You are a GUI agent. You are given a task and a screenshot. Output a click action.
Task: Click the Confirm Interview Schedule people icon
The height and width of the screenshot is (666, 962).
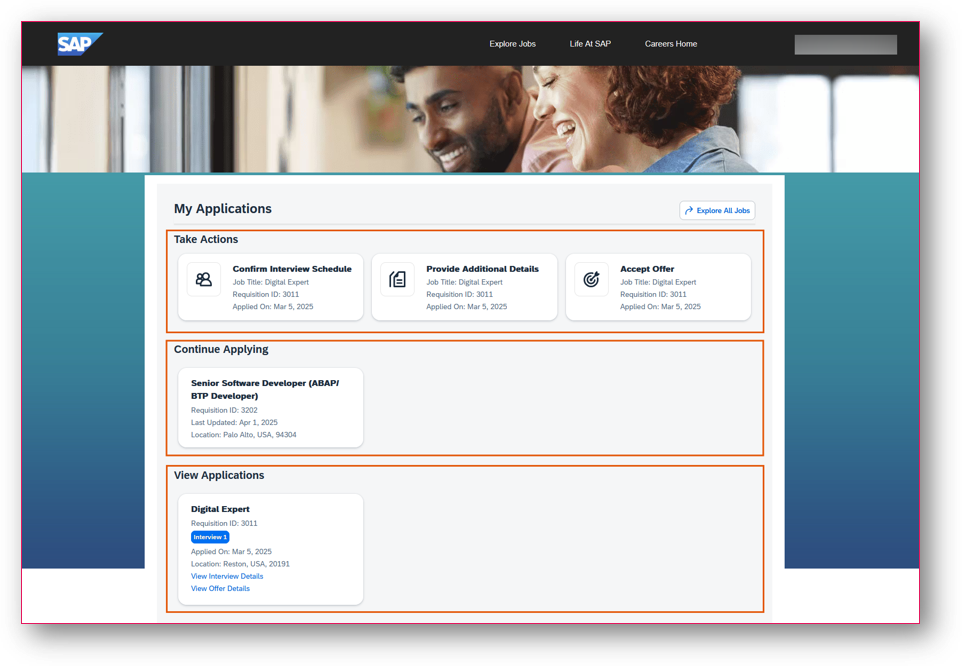pyautogui.click(x=204, y=280)
